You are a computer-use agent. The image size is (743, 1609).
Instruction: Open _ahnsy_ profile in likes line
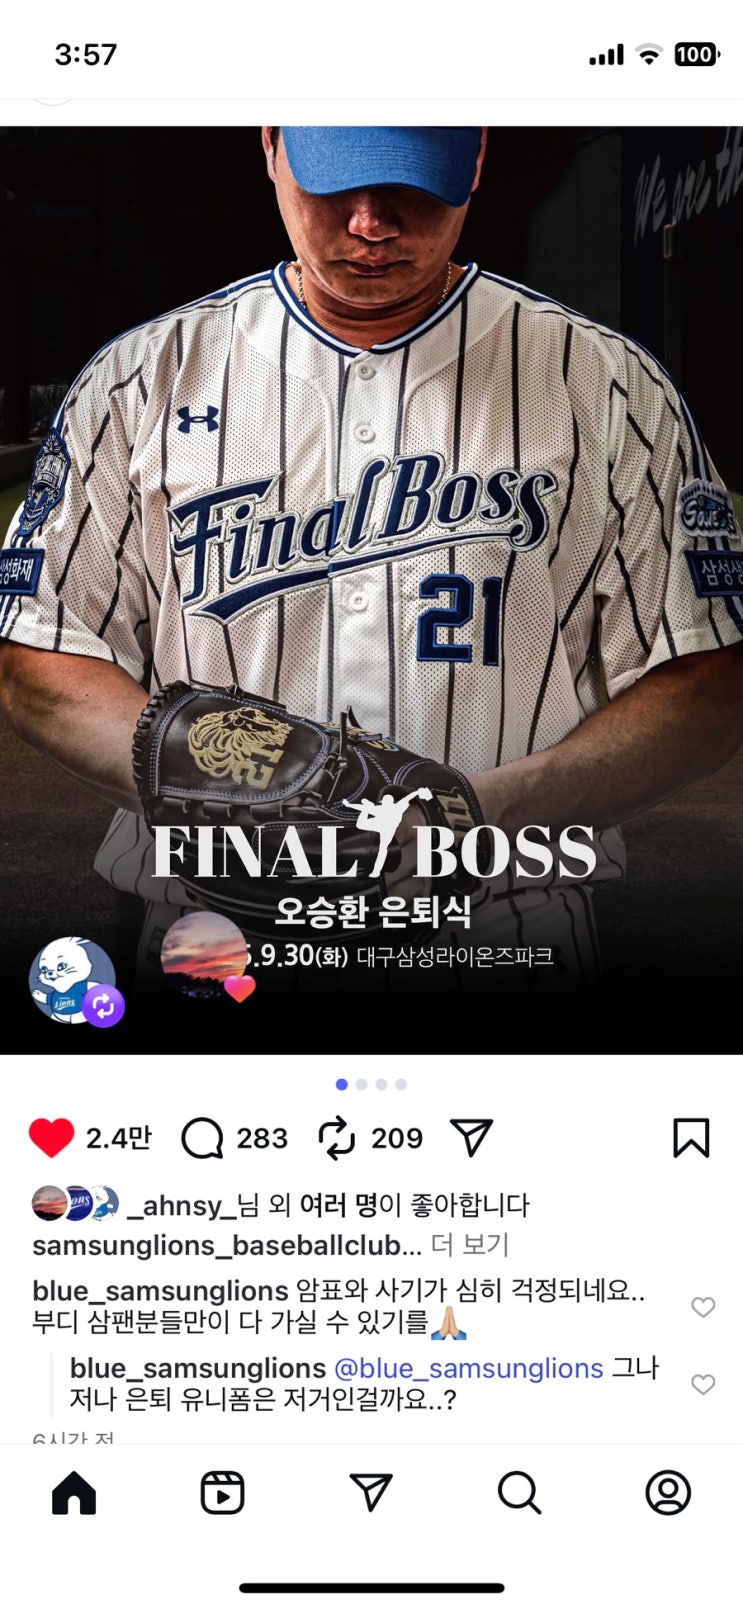pos(181,1205)
